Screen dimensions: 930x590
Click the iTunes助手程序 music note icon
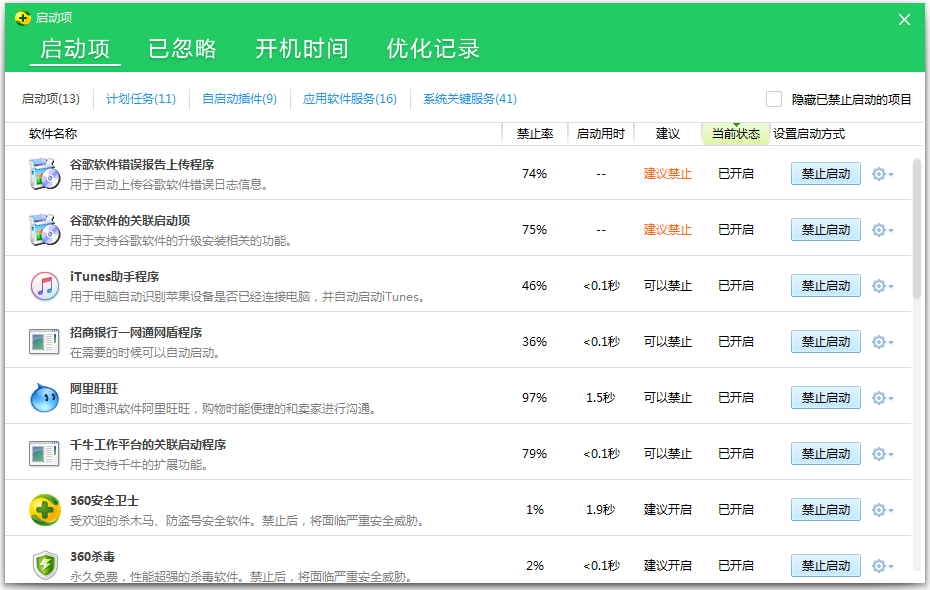pos(44,286)
